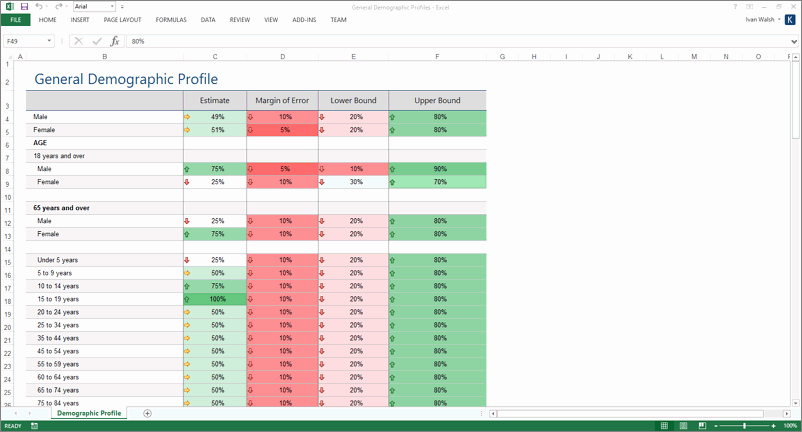Viewport: 802px width, 432px height.
Task: Click the next sheet navigation arrow
Action: point(30,413)
